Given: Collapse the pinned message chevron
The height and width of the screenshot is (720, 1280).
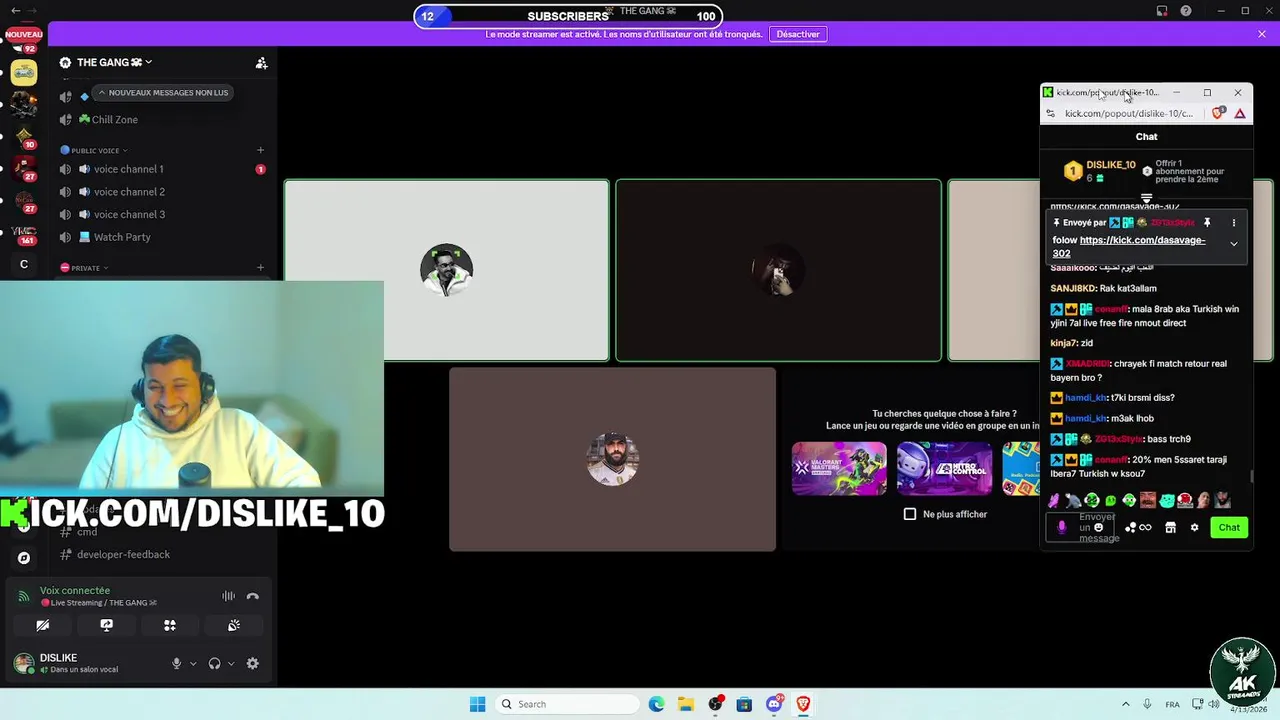Looking at the screenshot, I should [1234, 244].
